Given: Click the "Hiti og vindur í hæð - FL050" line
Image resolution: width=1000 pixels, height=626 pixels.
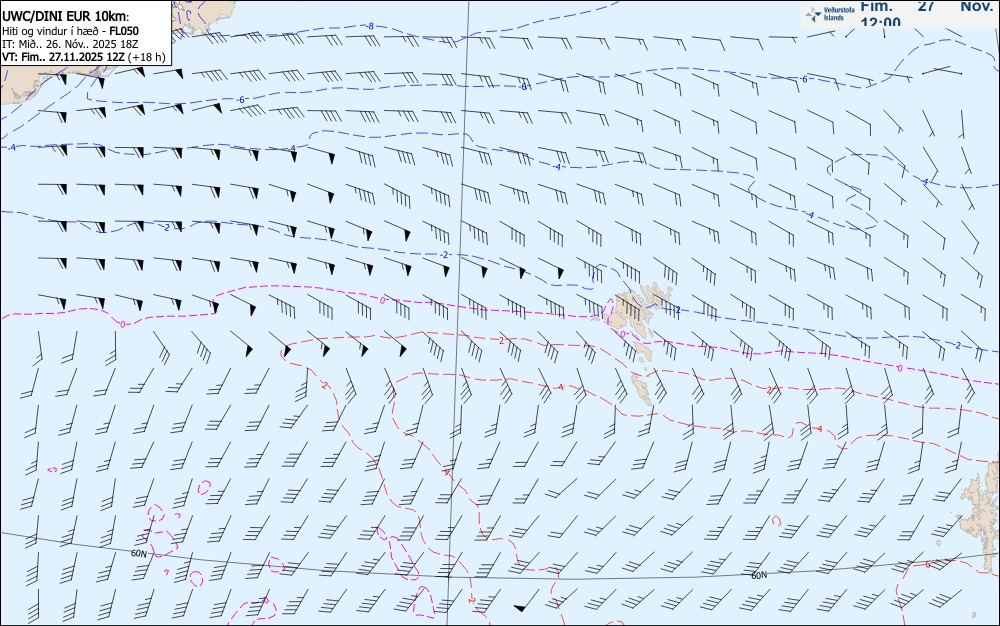Looking at the screenshot, I should click(x=70, y=31).
